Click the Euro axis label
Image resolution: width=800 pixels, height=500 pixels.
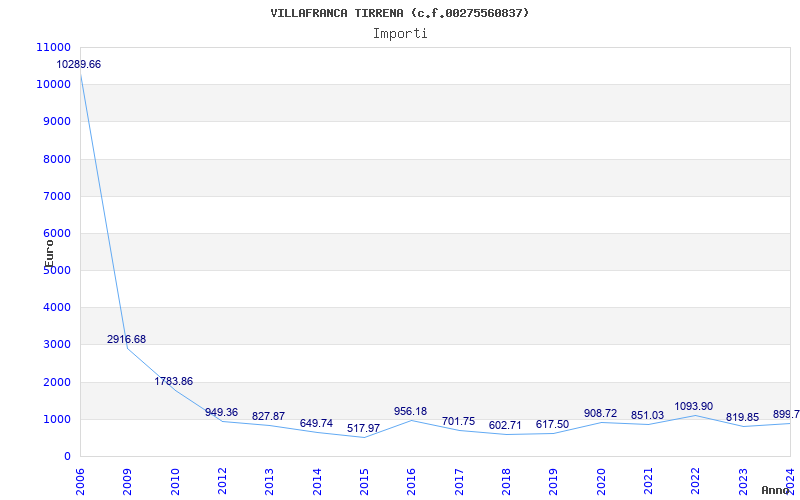49,254
